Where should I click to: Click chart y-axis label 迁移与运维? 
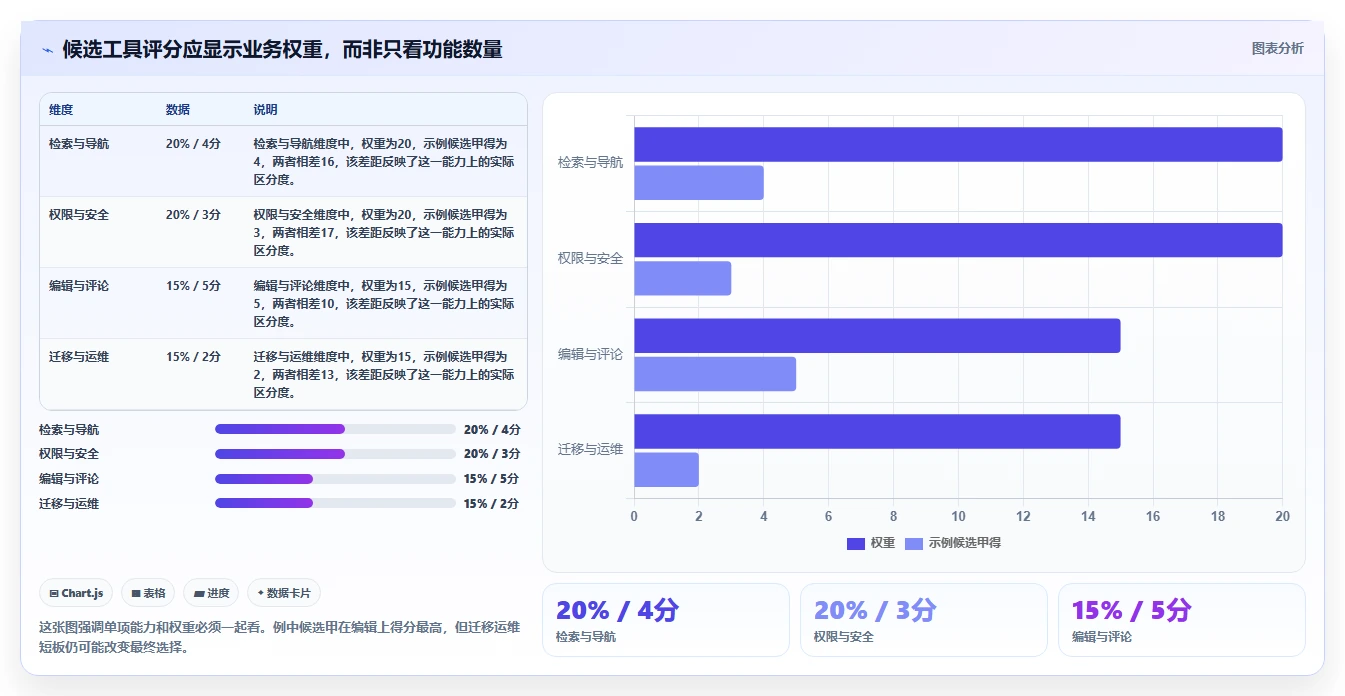click(590, 450)
